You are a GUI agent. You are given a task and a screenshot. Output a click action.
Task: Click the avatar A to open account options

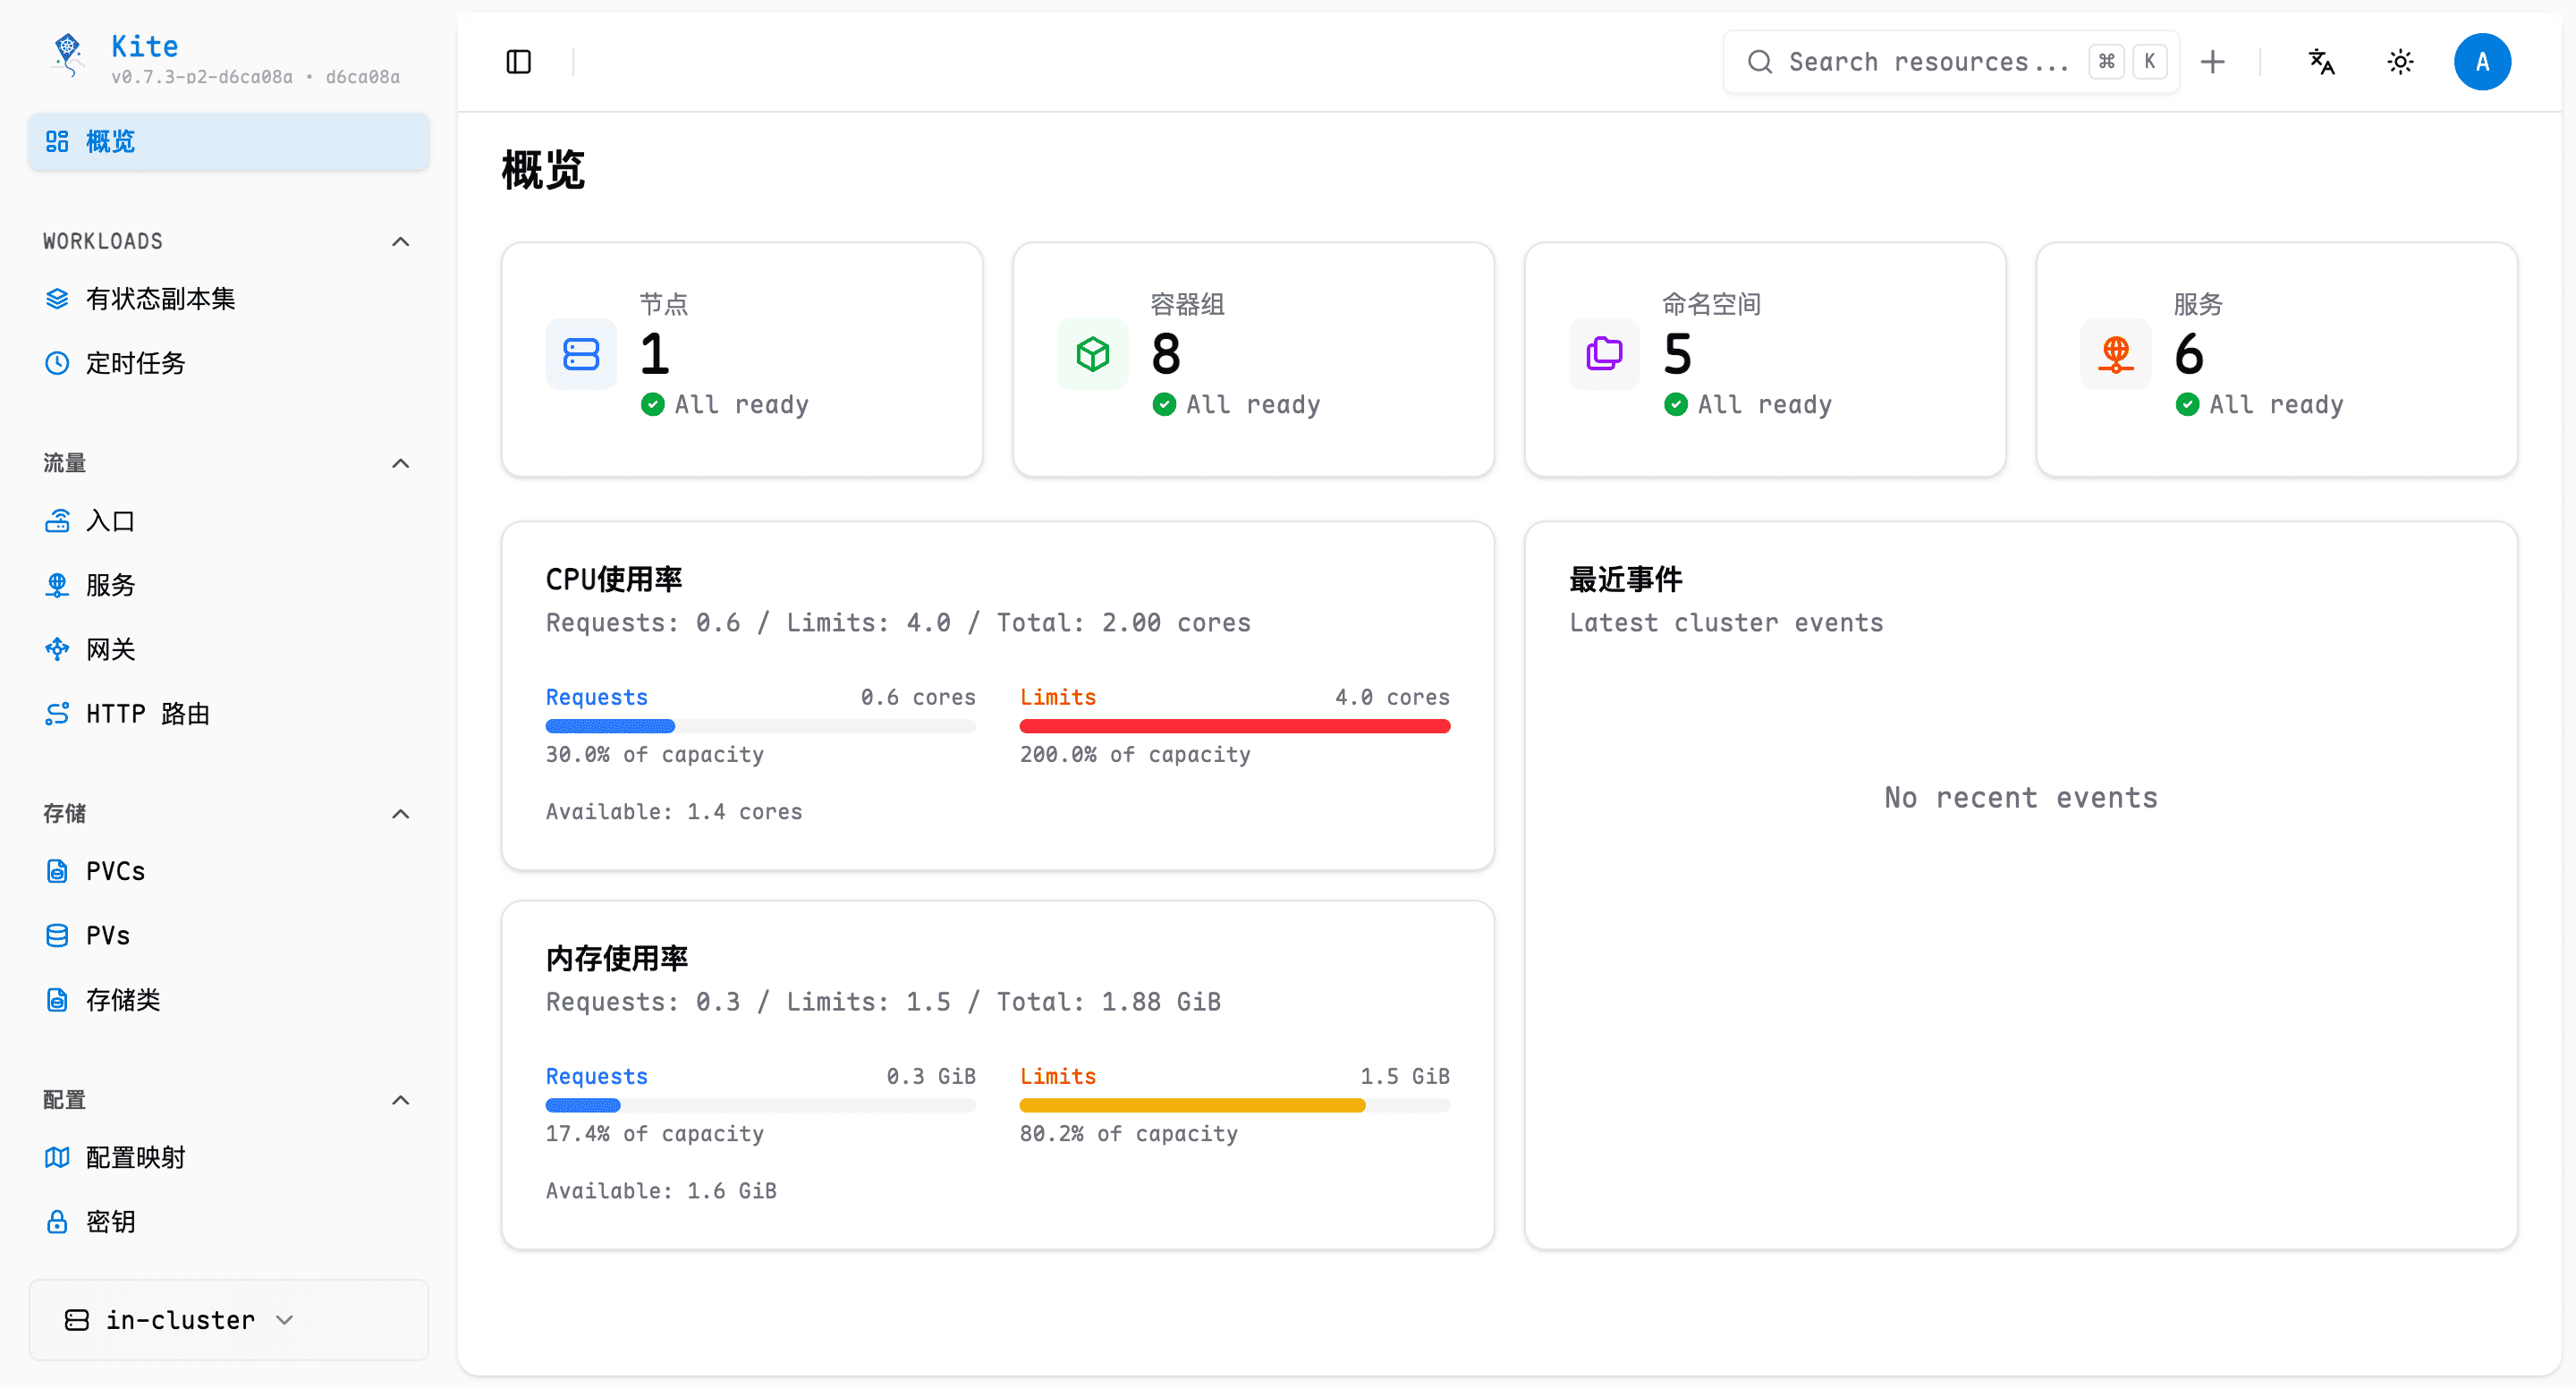click(2483, 61)
